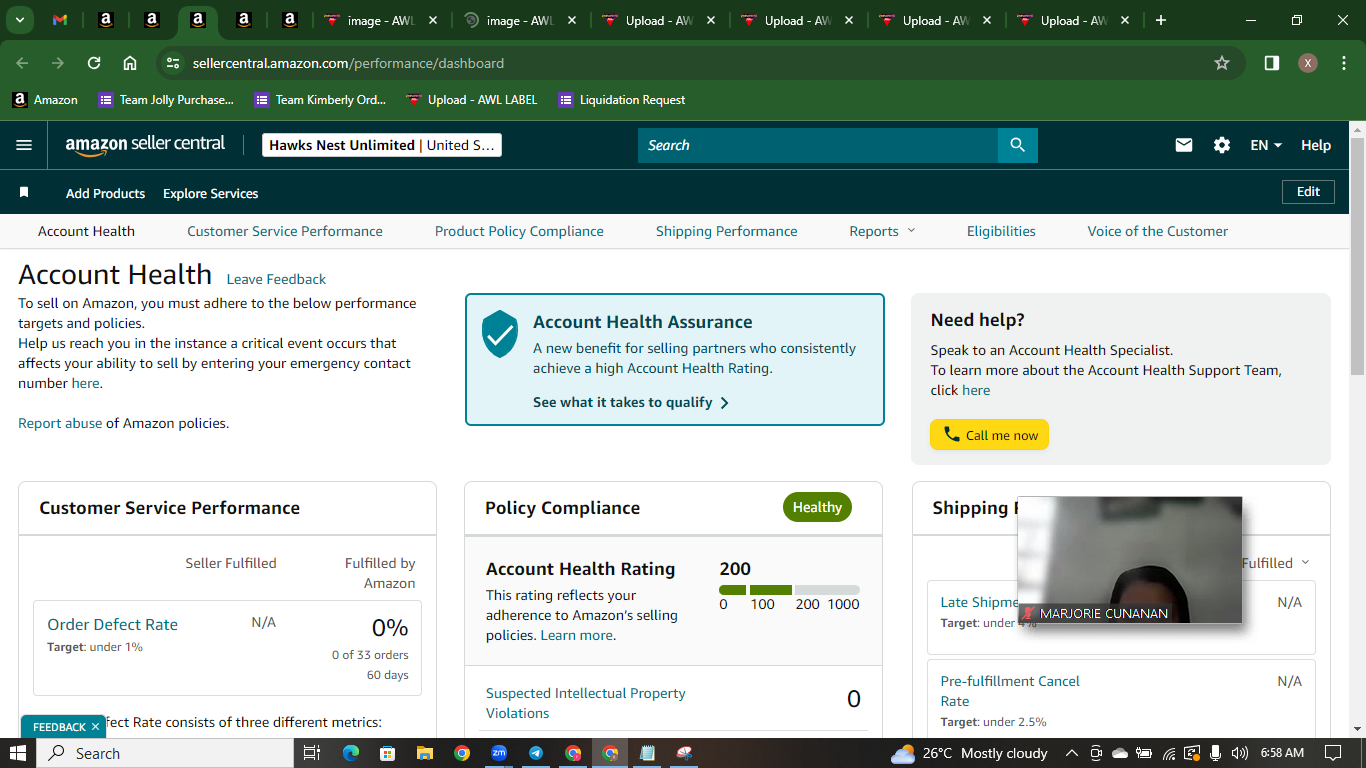Focus the Seller Central Search field

tap(818, 145)
